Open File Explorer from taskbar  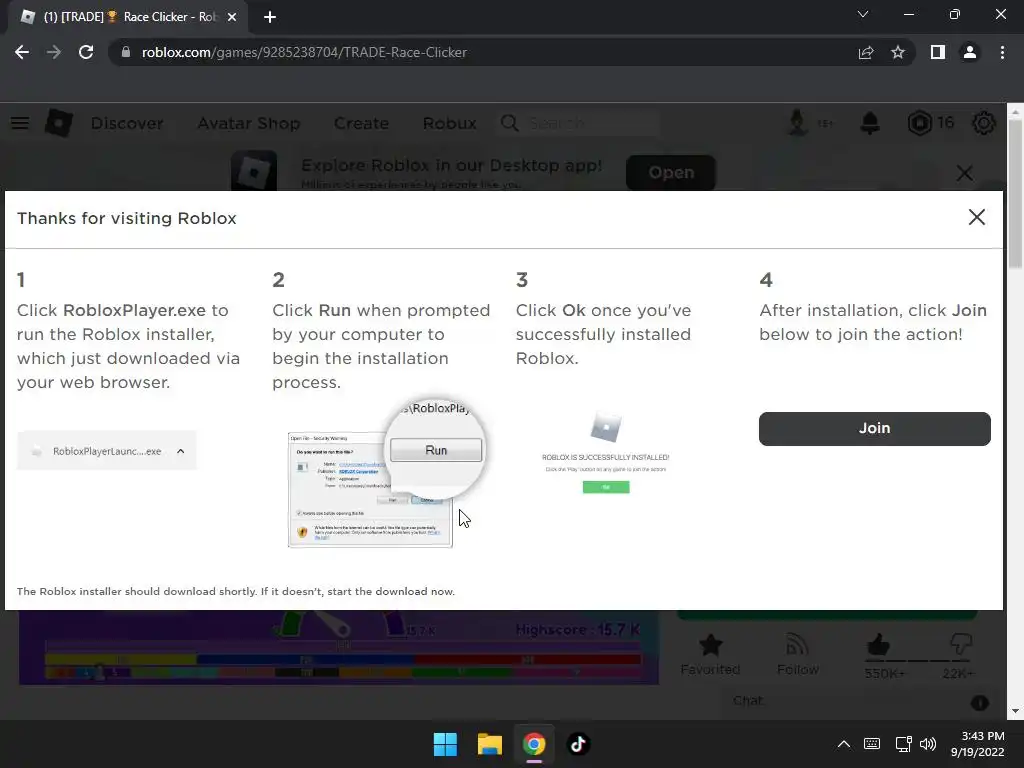(x=489, y=744)
